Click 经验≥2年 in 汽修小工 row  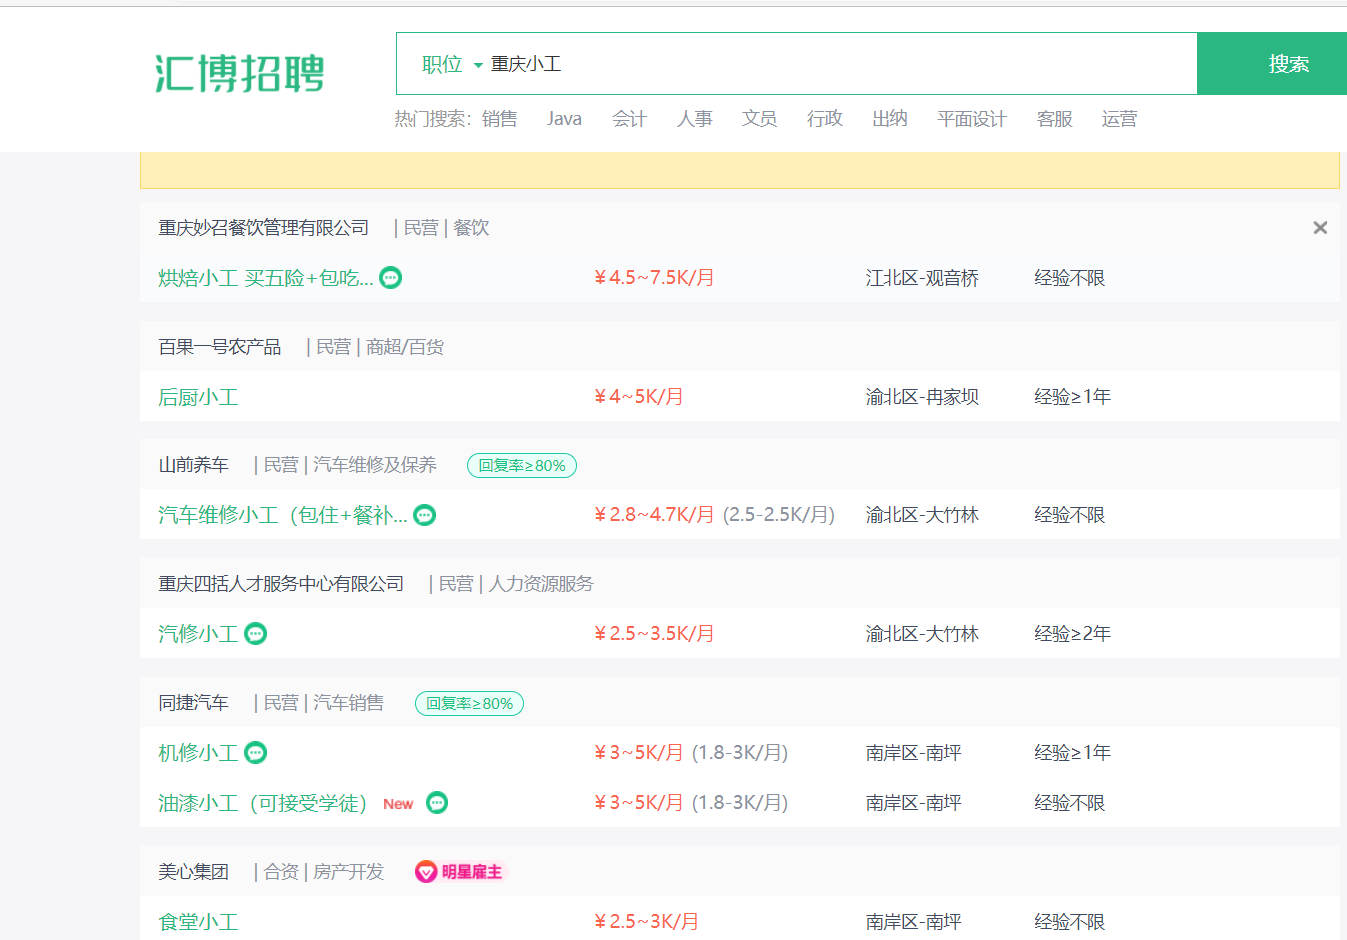[1073, 634]
